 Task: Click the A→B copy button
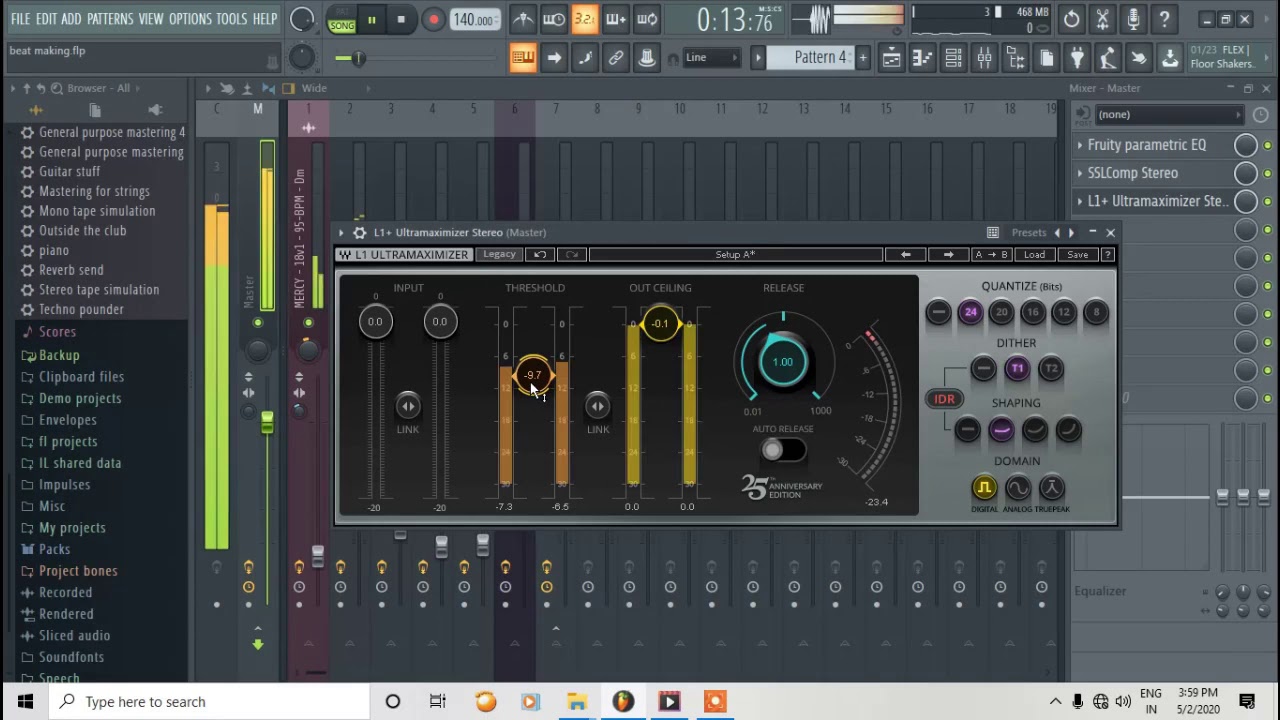(991, 255)
